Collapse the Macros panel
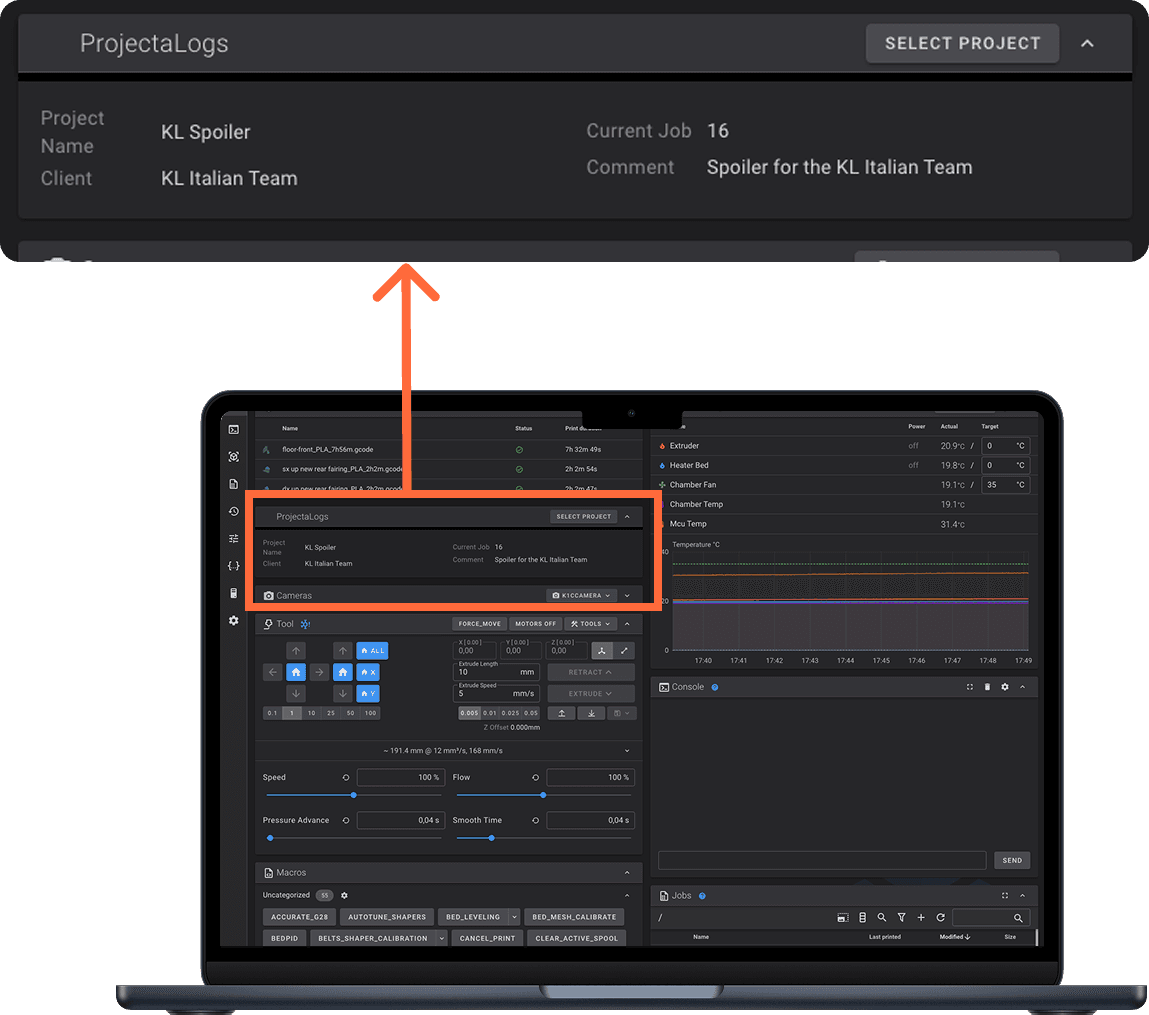1149x1015 pixels. pos(628,871)
